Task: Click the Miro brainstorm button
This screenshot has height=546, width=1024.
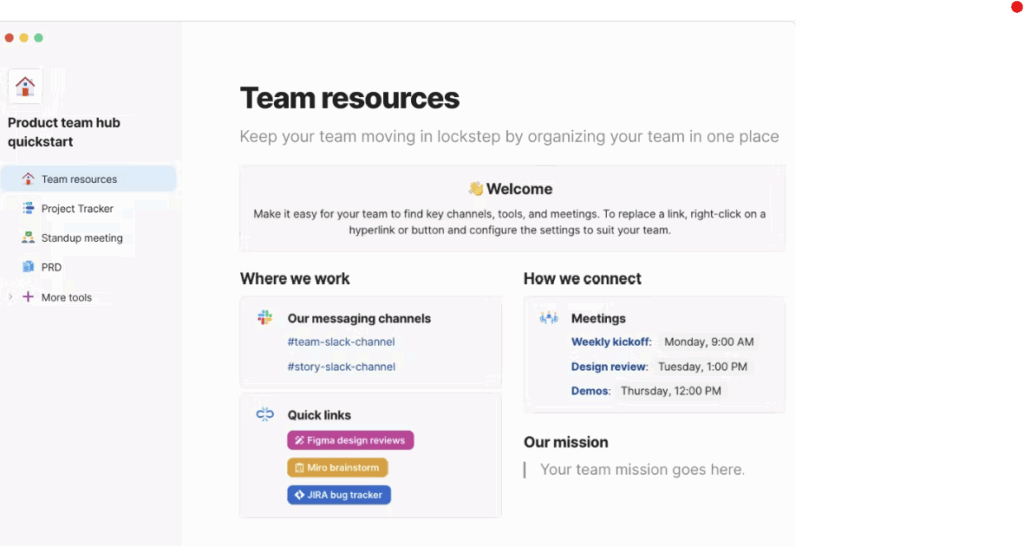Action: click(337, 467)
